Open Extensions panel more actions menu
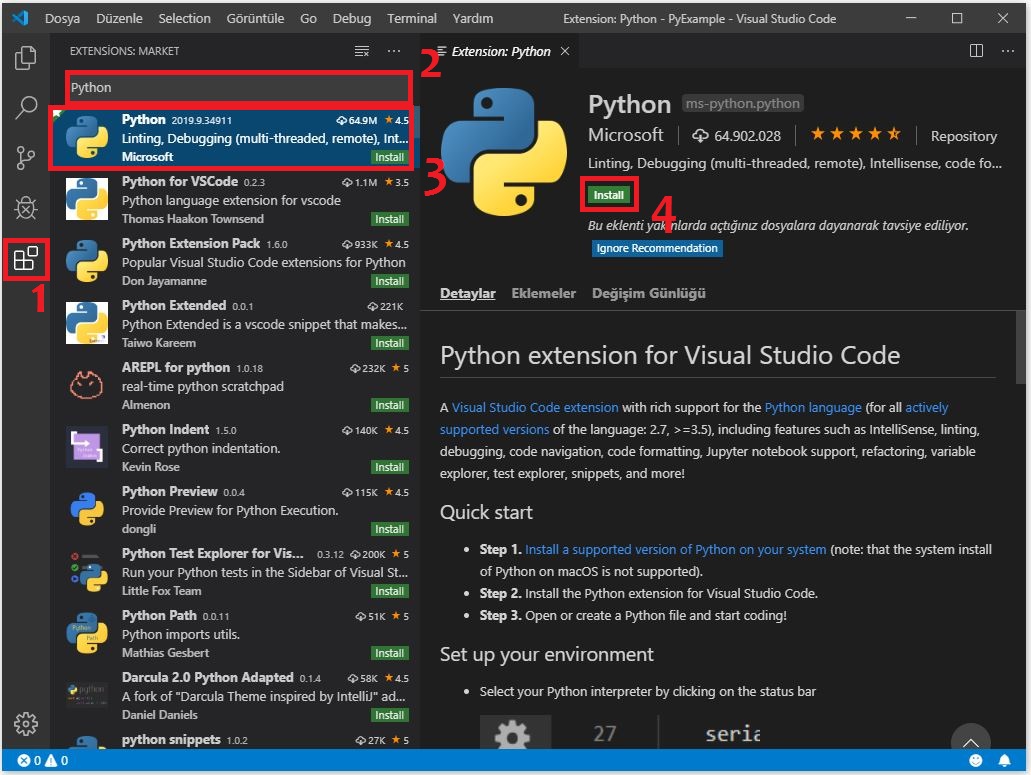This screenshot has height=775, width=1031. 394,51
